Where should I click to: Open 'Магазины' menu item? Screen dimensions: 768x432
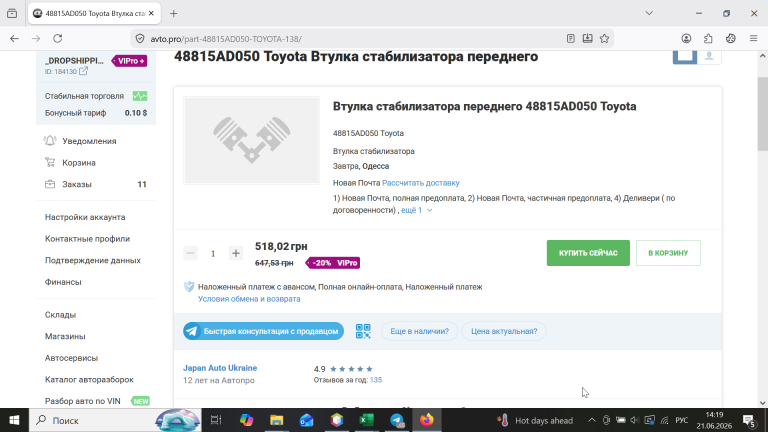[x=65, y=336]
